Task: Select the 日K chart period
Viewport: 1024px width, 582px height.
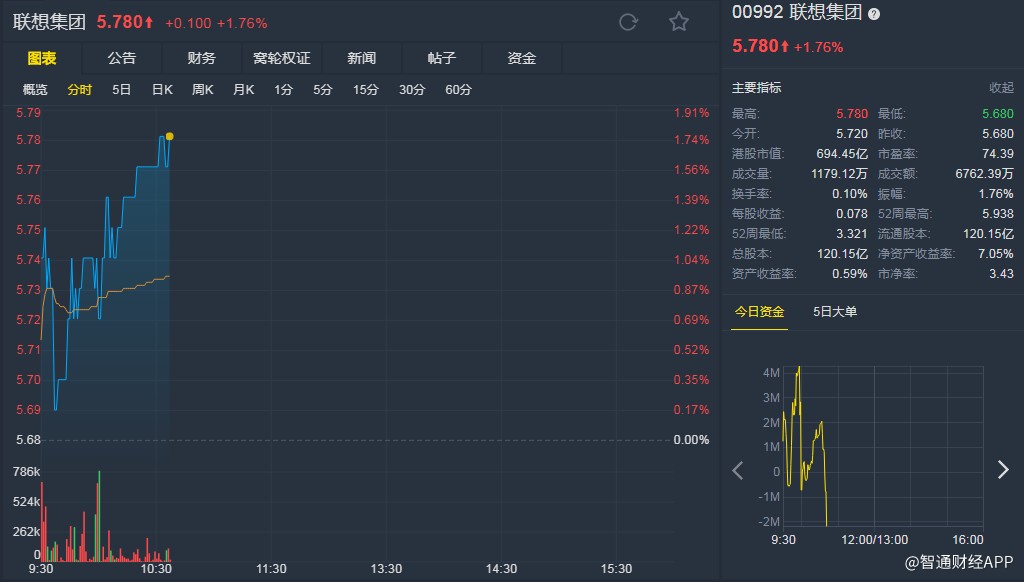Action: pyautogui.click(x=162, y=90)
